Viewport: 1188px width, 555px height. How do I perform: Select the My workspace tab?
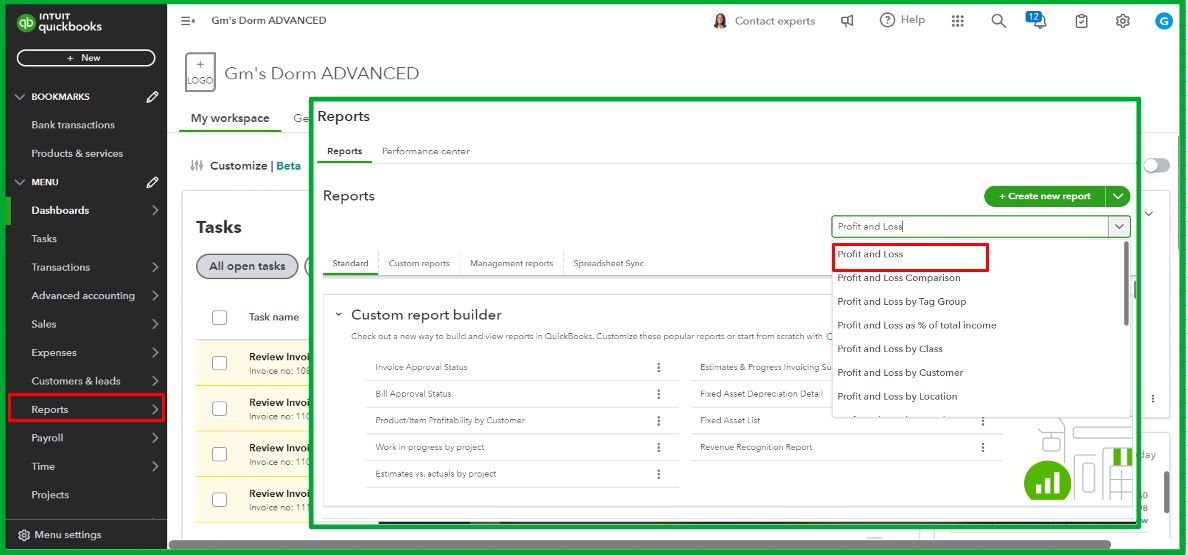click(230, 118)
